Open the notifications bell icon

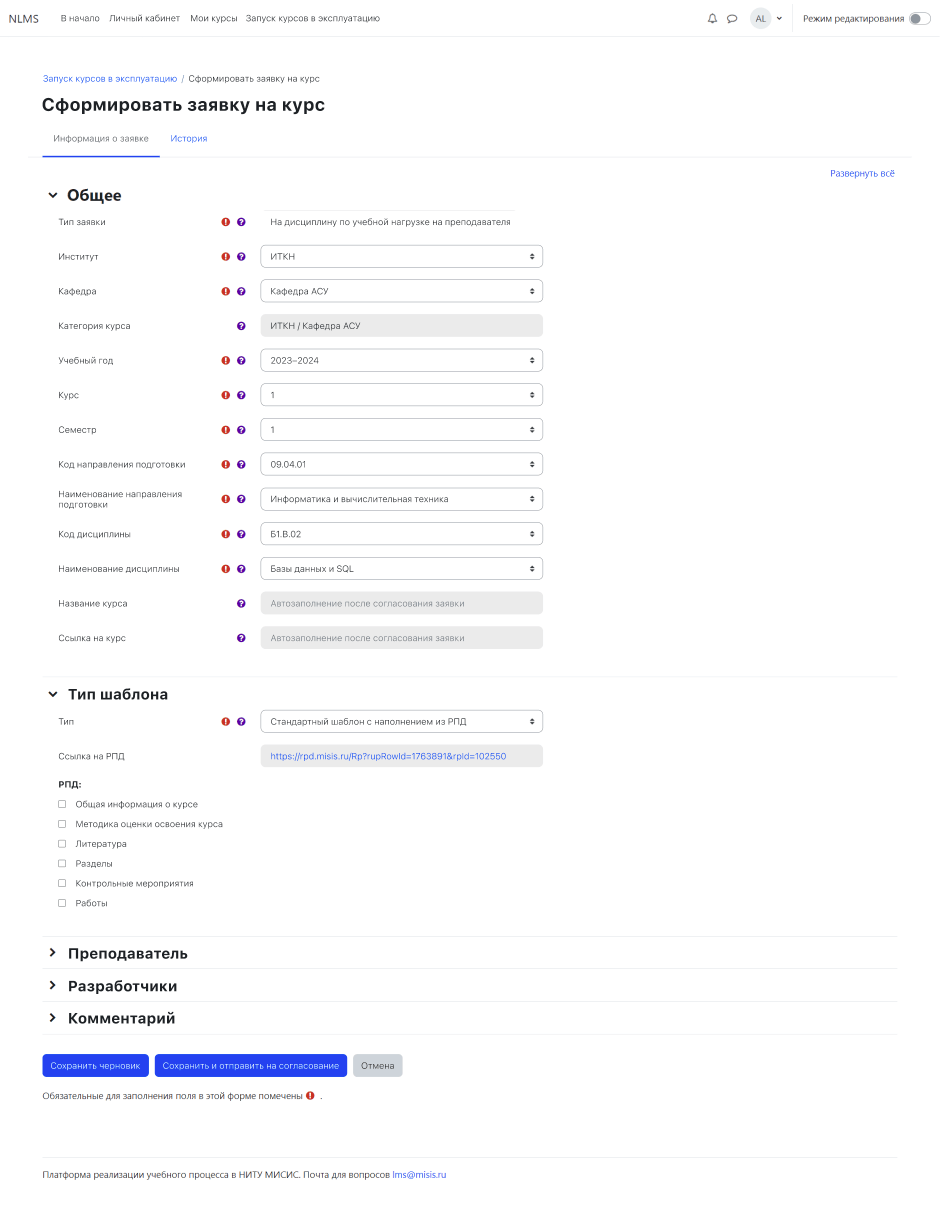(x=712, y=18)
